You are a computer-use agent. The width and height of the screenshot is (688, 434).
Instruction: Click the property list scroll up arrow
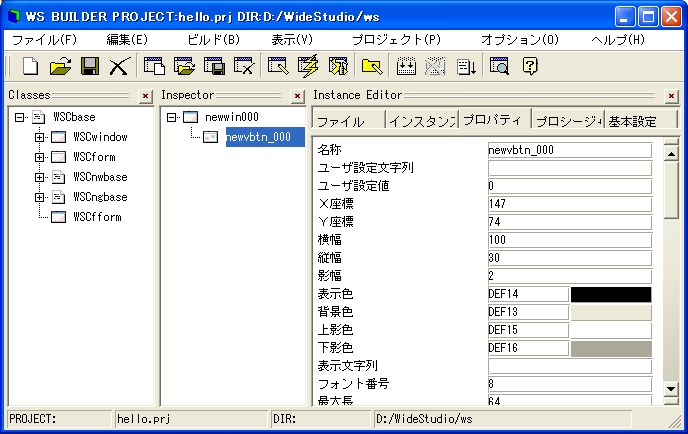click(x=671, y=154)
